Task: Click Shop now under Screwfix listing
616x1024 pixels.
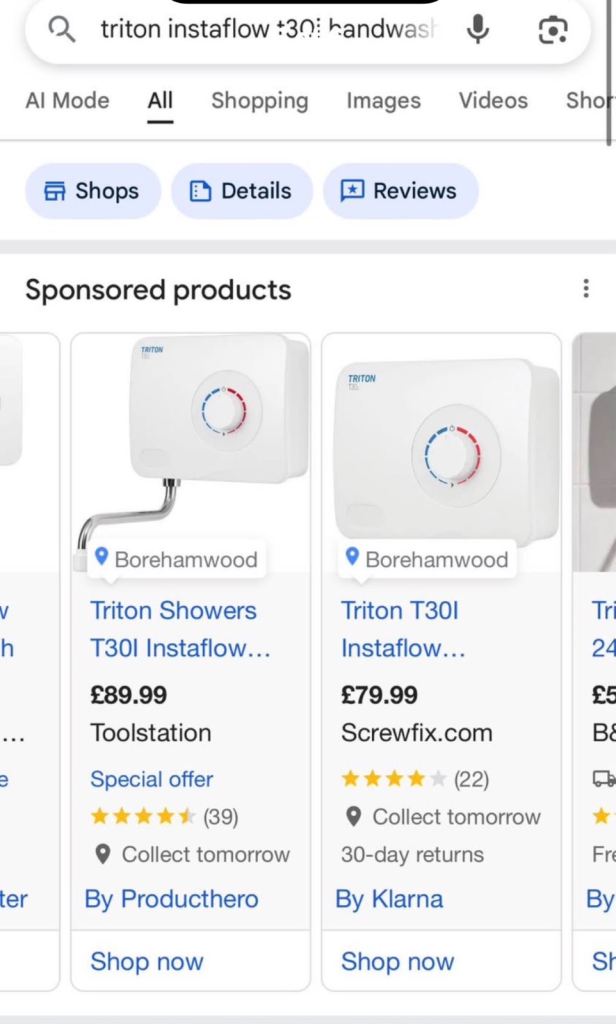Action: [397, 961]
